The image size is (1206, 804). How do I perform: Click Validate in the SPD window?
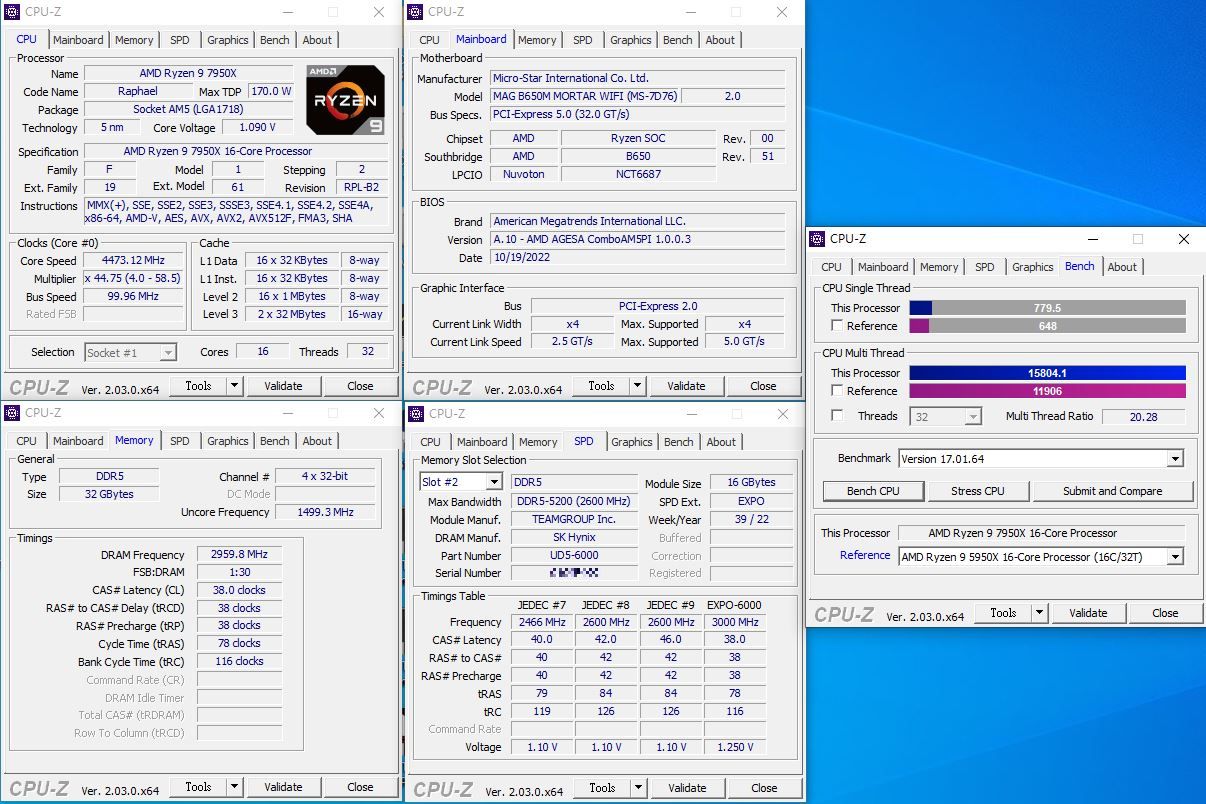point(687,788)
